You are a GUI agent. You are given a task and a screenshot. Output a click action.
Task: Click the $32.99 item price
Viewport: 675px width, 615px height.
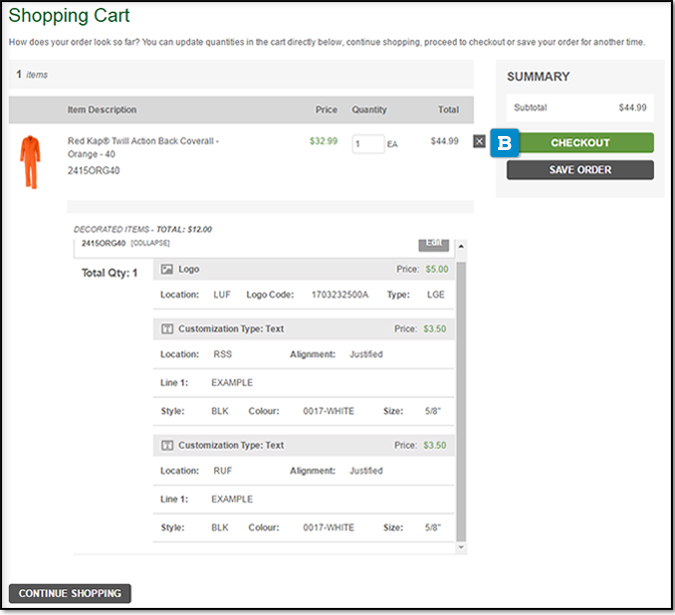pyautogui.click(x=324, y=141)
